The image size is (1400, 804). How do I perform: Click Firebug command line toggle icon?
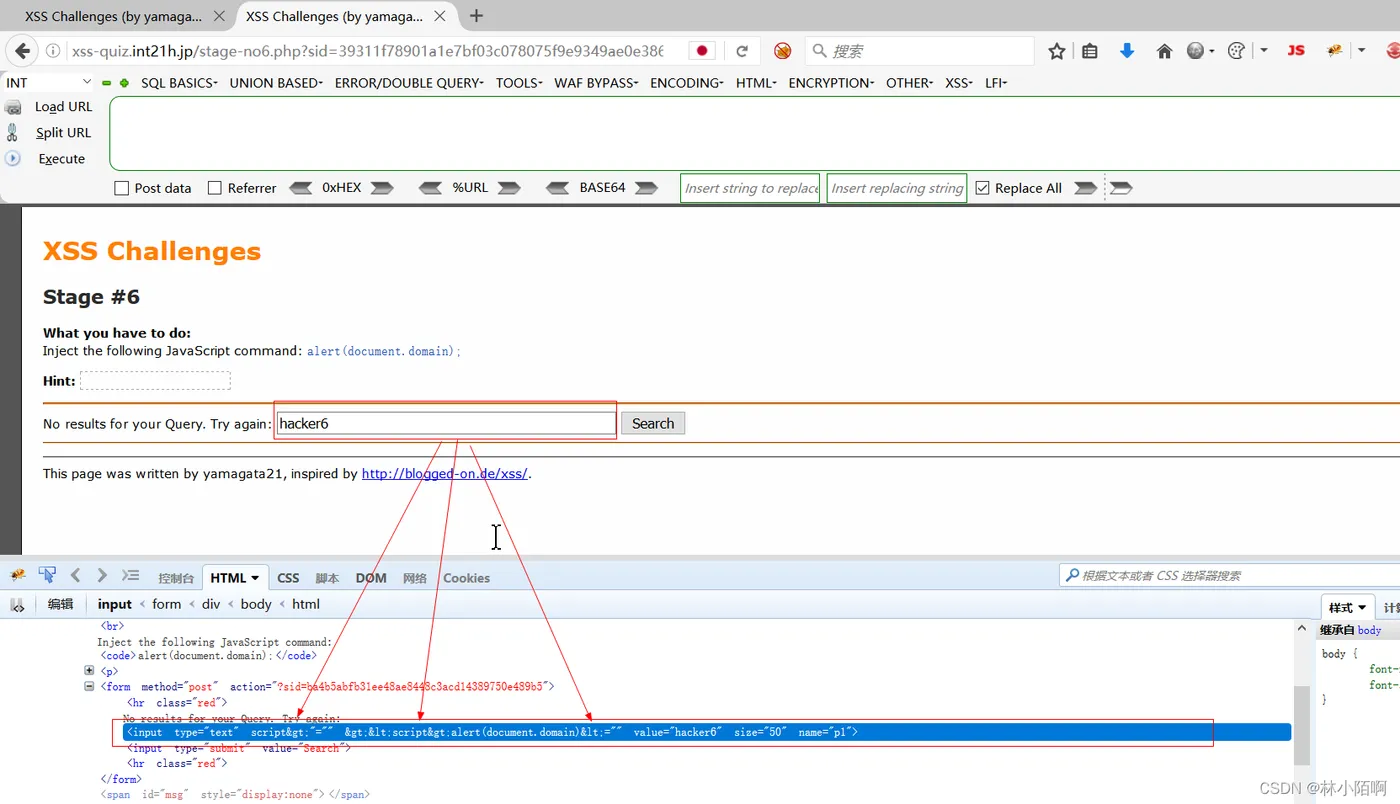(130, 575)
